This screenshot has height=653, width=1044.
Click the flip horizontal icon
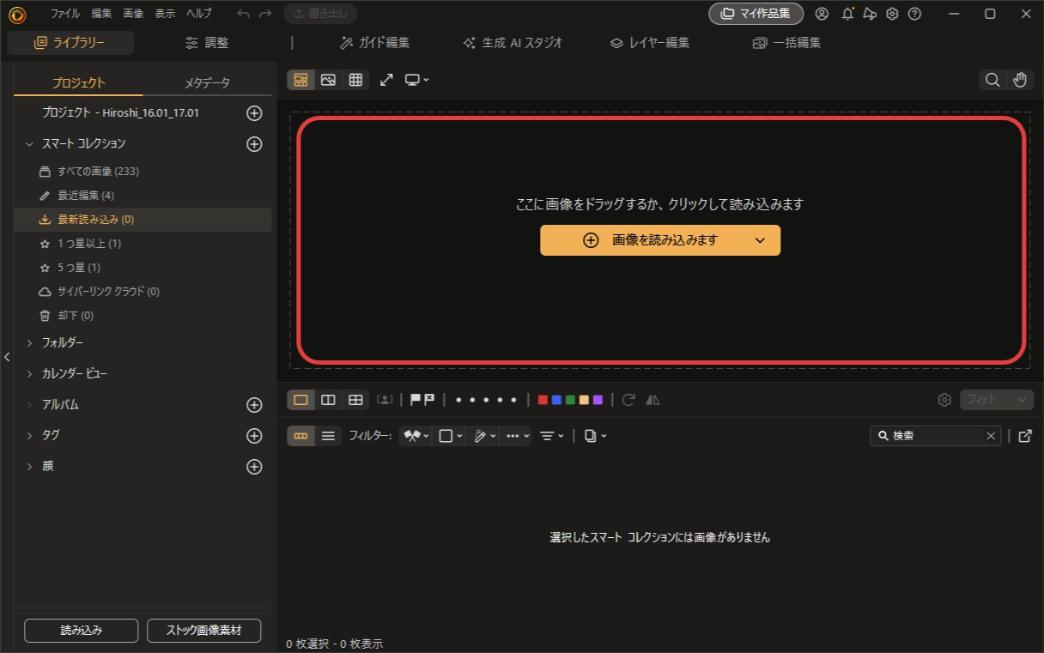point(652,399)
